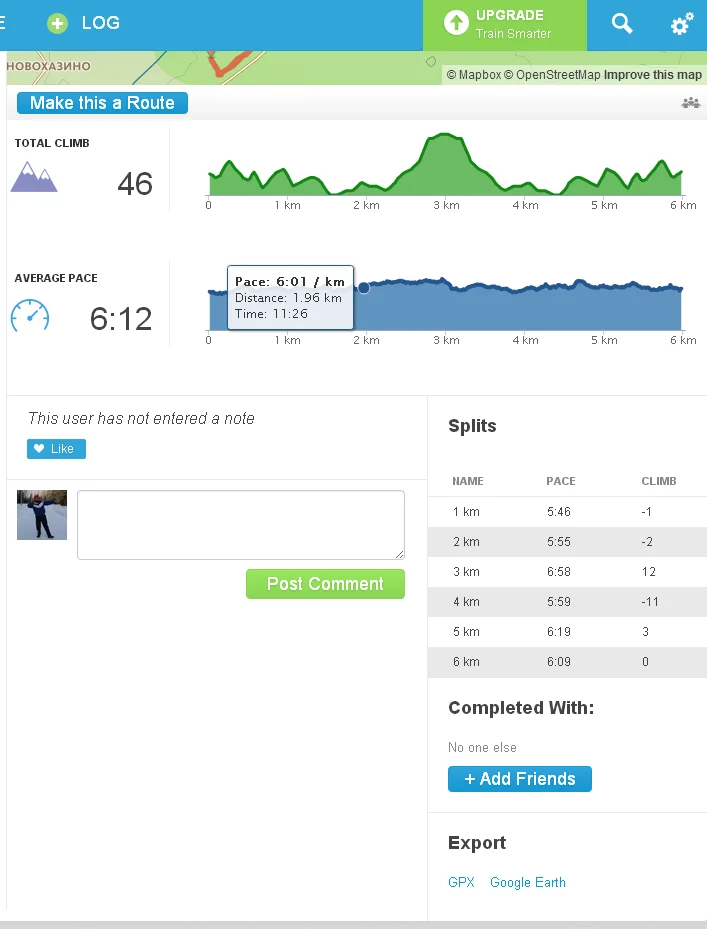Viewport: 707px width, 929px height.
Task: Click the elevation chart peak near 3 km
Action: click(x=444, y=136)
